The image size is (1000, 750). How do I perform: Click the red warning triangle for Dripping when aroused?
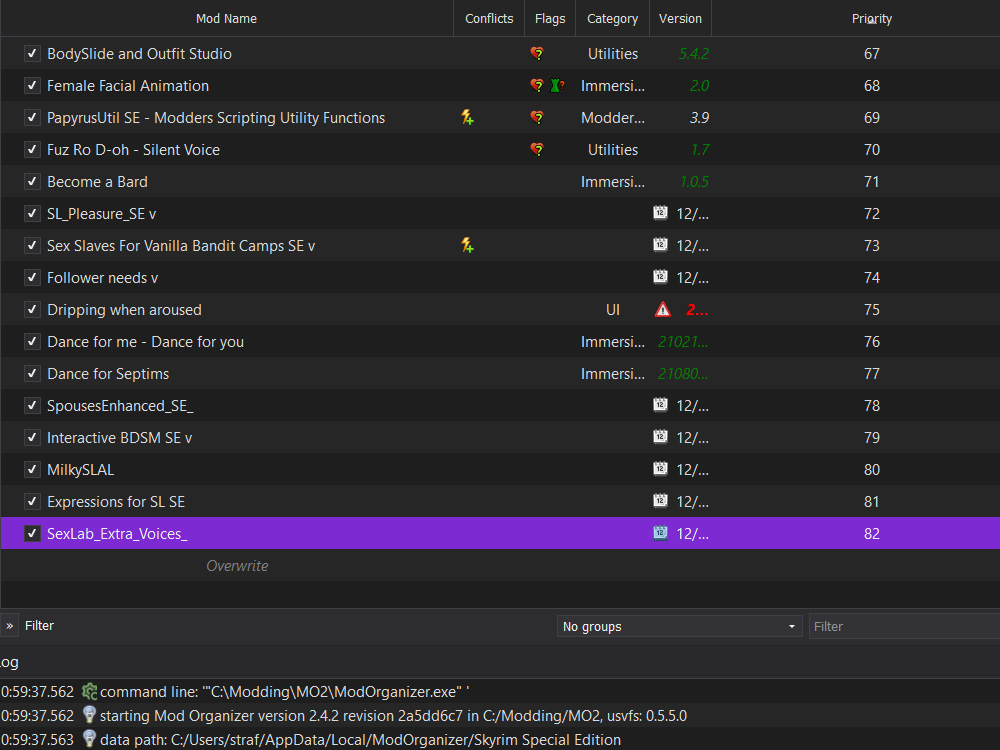(x=663, y=309)
